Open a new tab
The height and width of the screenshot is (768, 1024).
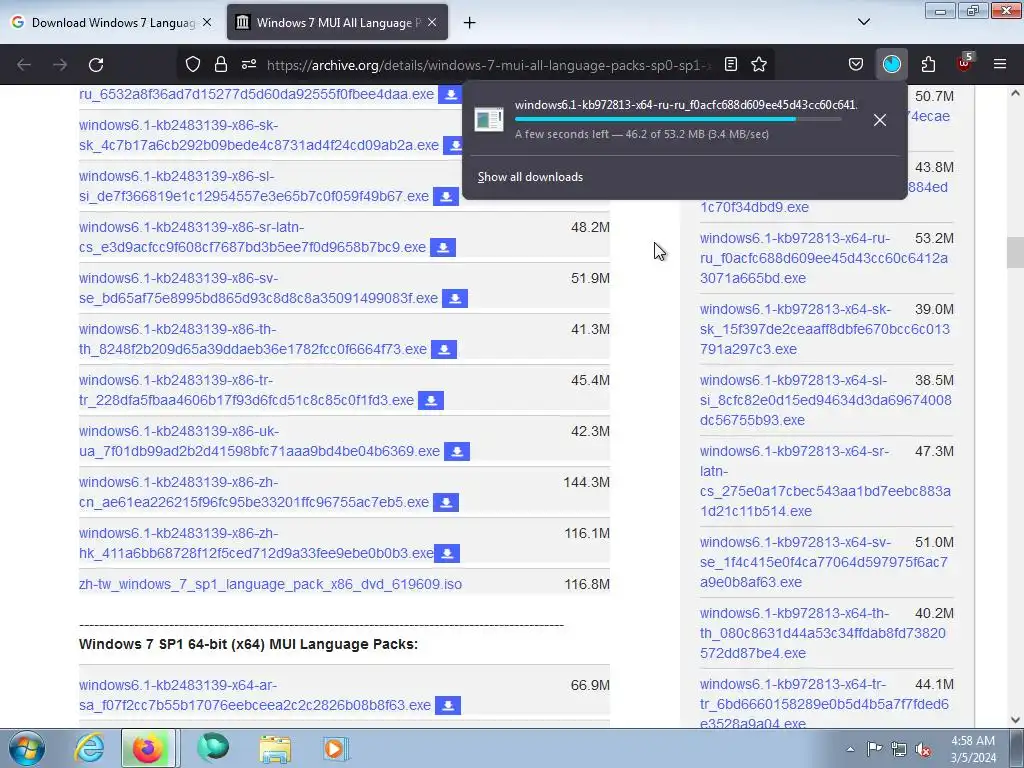pos(470,23)
